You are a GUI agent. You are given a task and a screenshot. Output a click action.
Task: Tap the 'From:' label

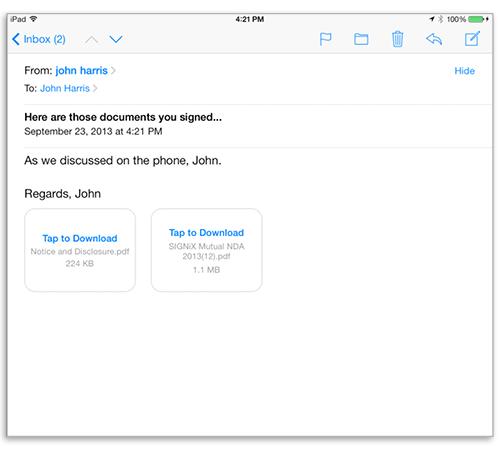coord(38,71)
